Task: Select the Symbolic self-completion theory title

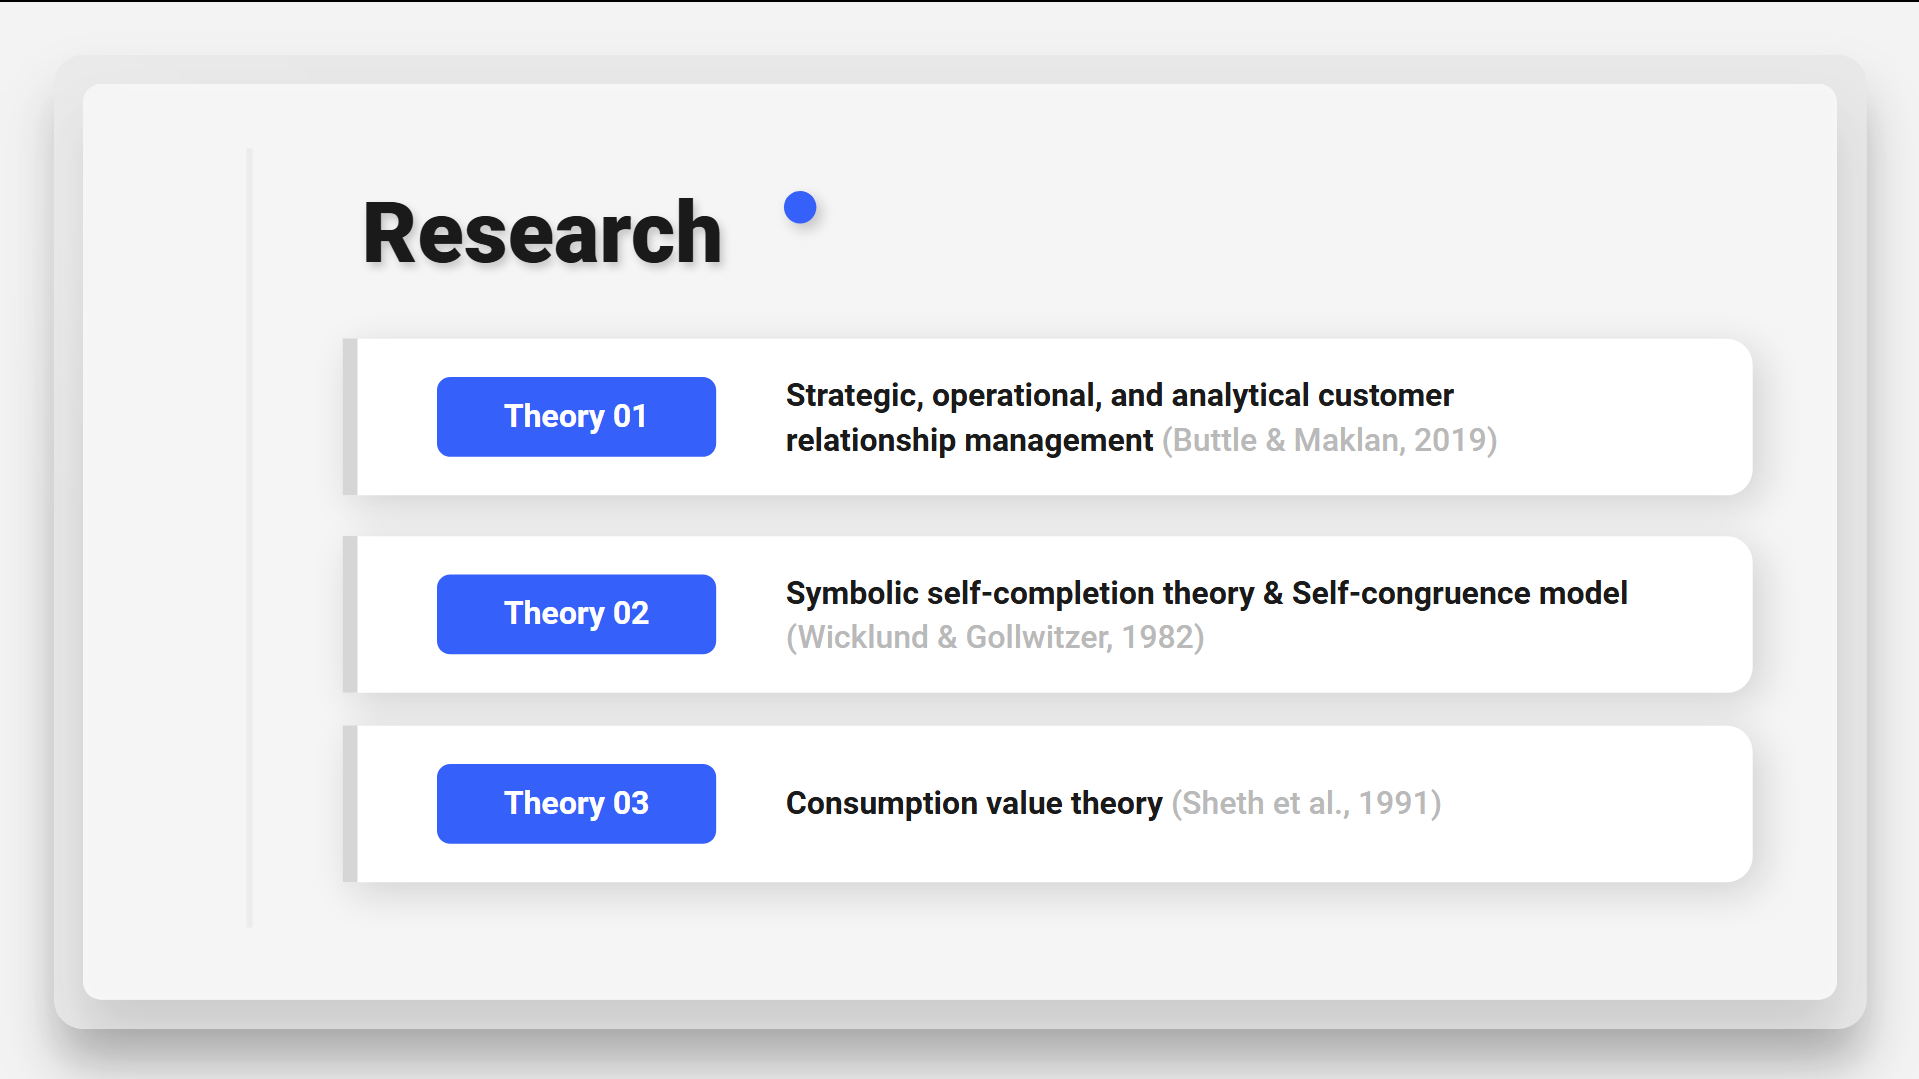Action: [1019, 593]
